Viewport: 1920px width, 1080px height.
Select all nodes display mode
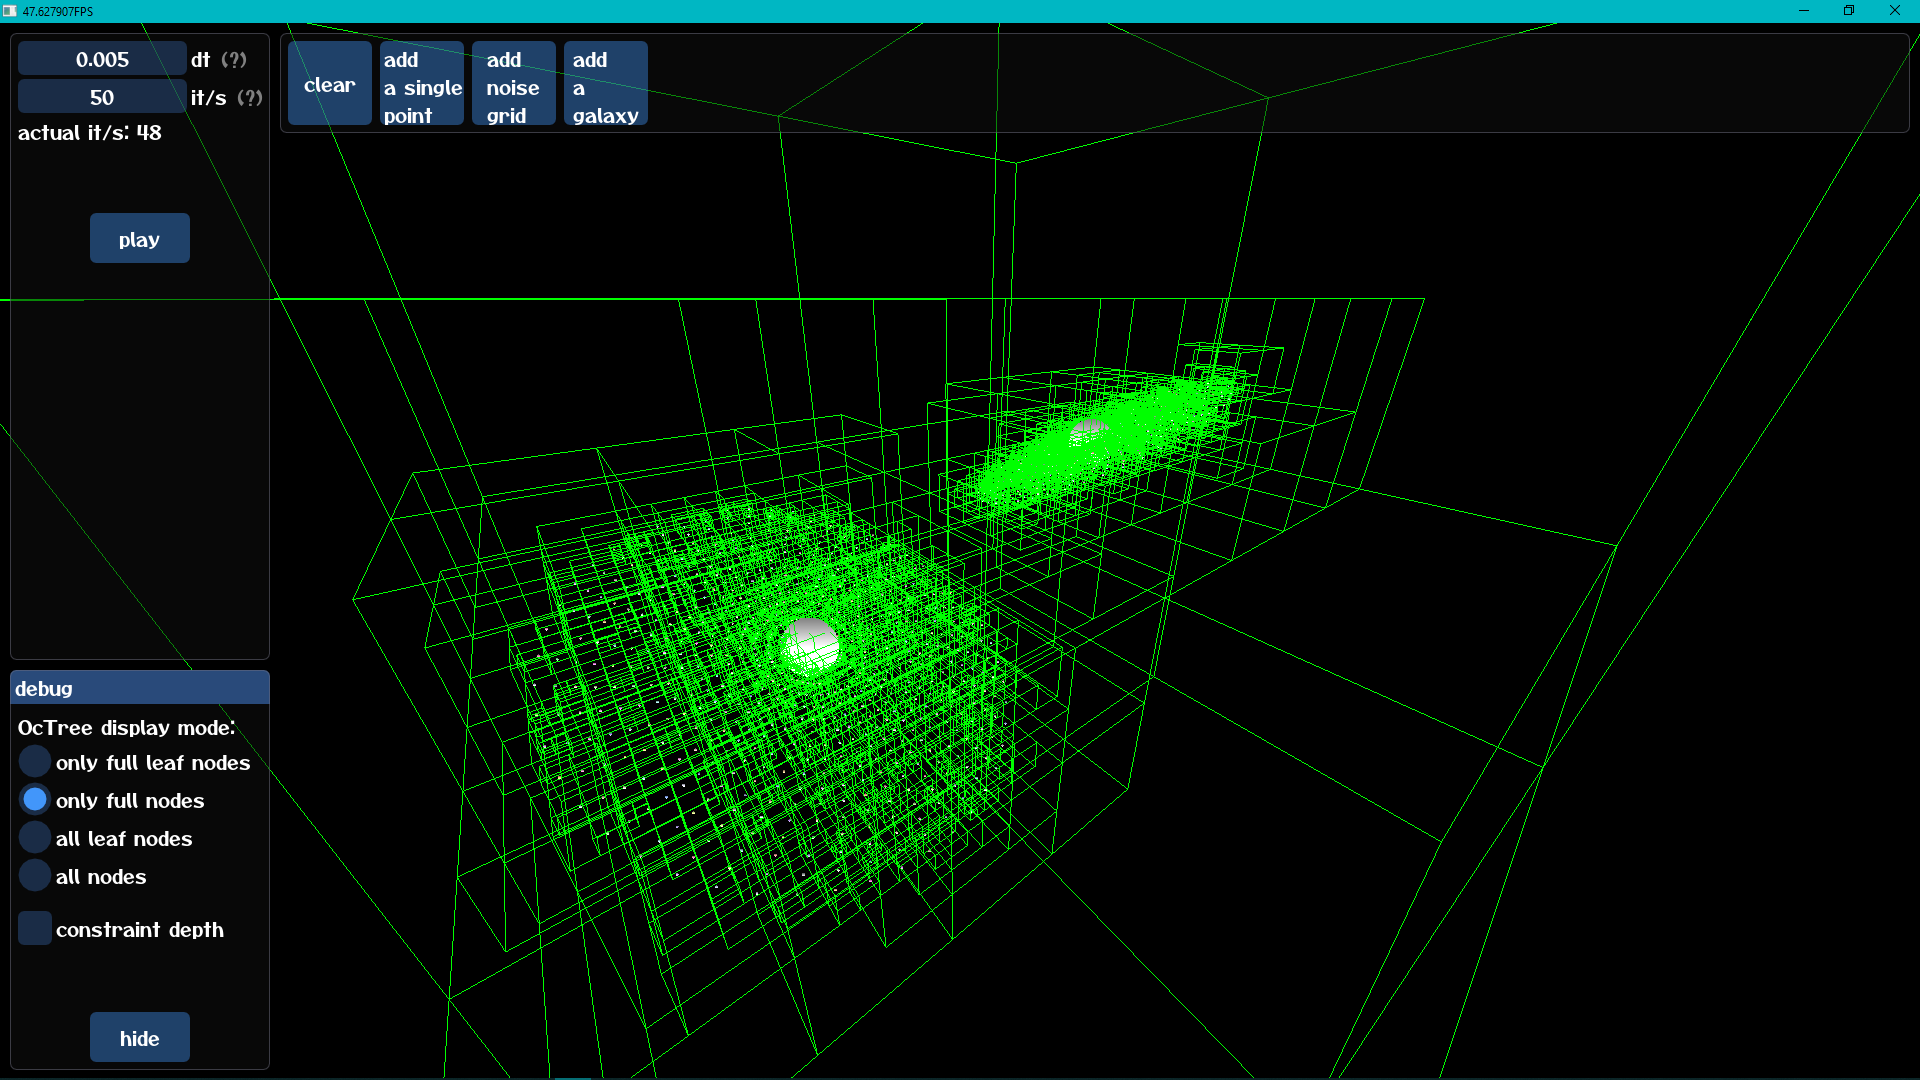coord(35,876)
